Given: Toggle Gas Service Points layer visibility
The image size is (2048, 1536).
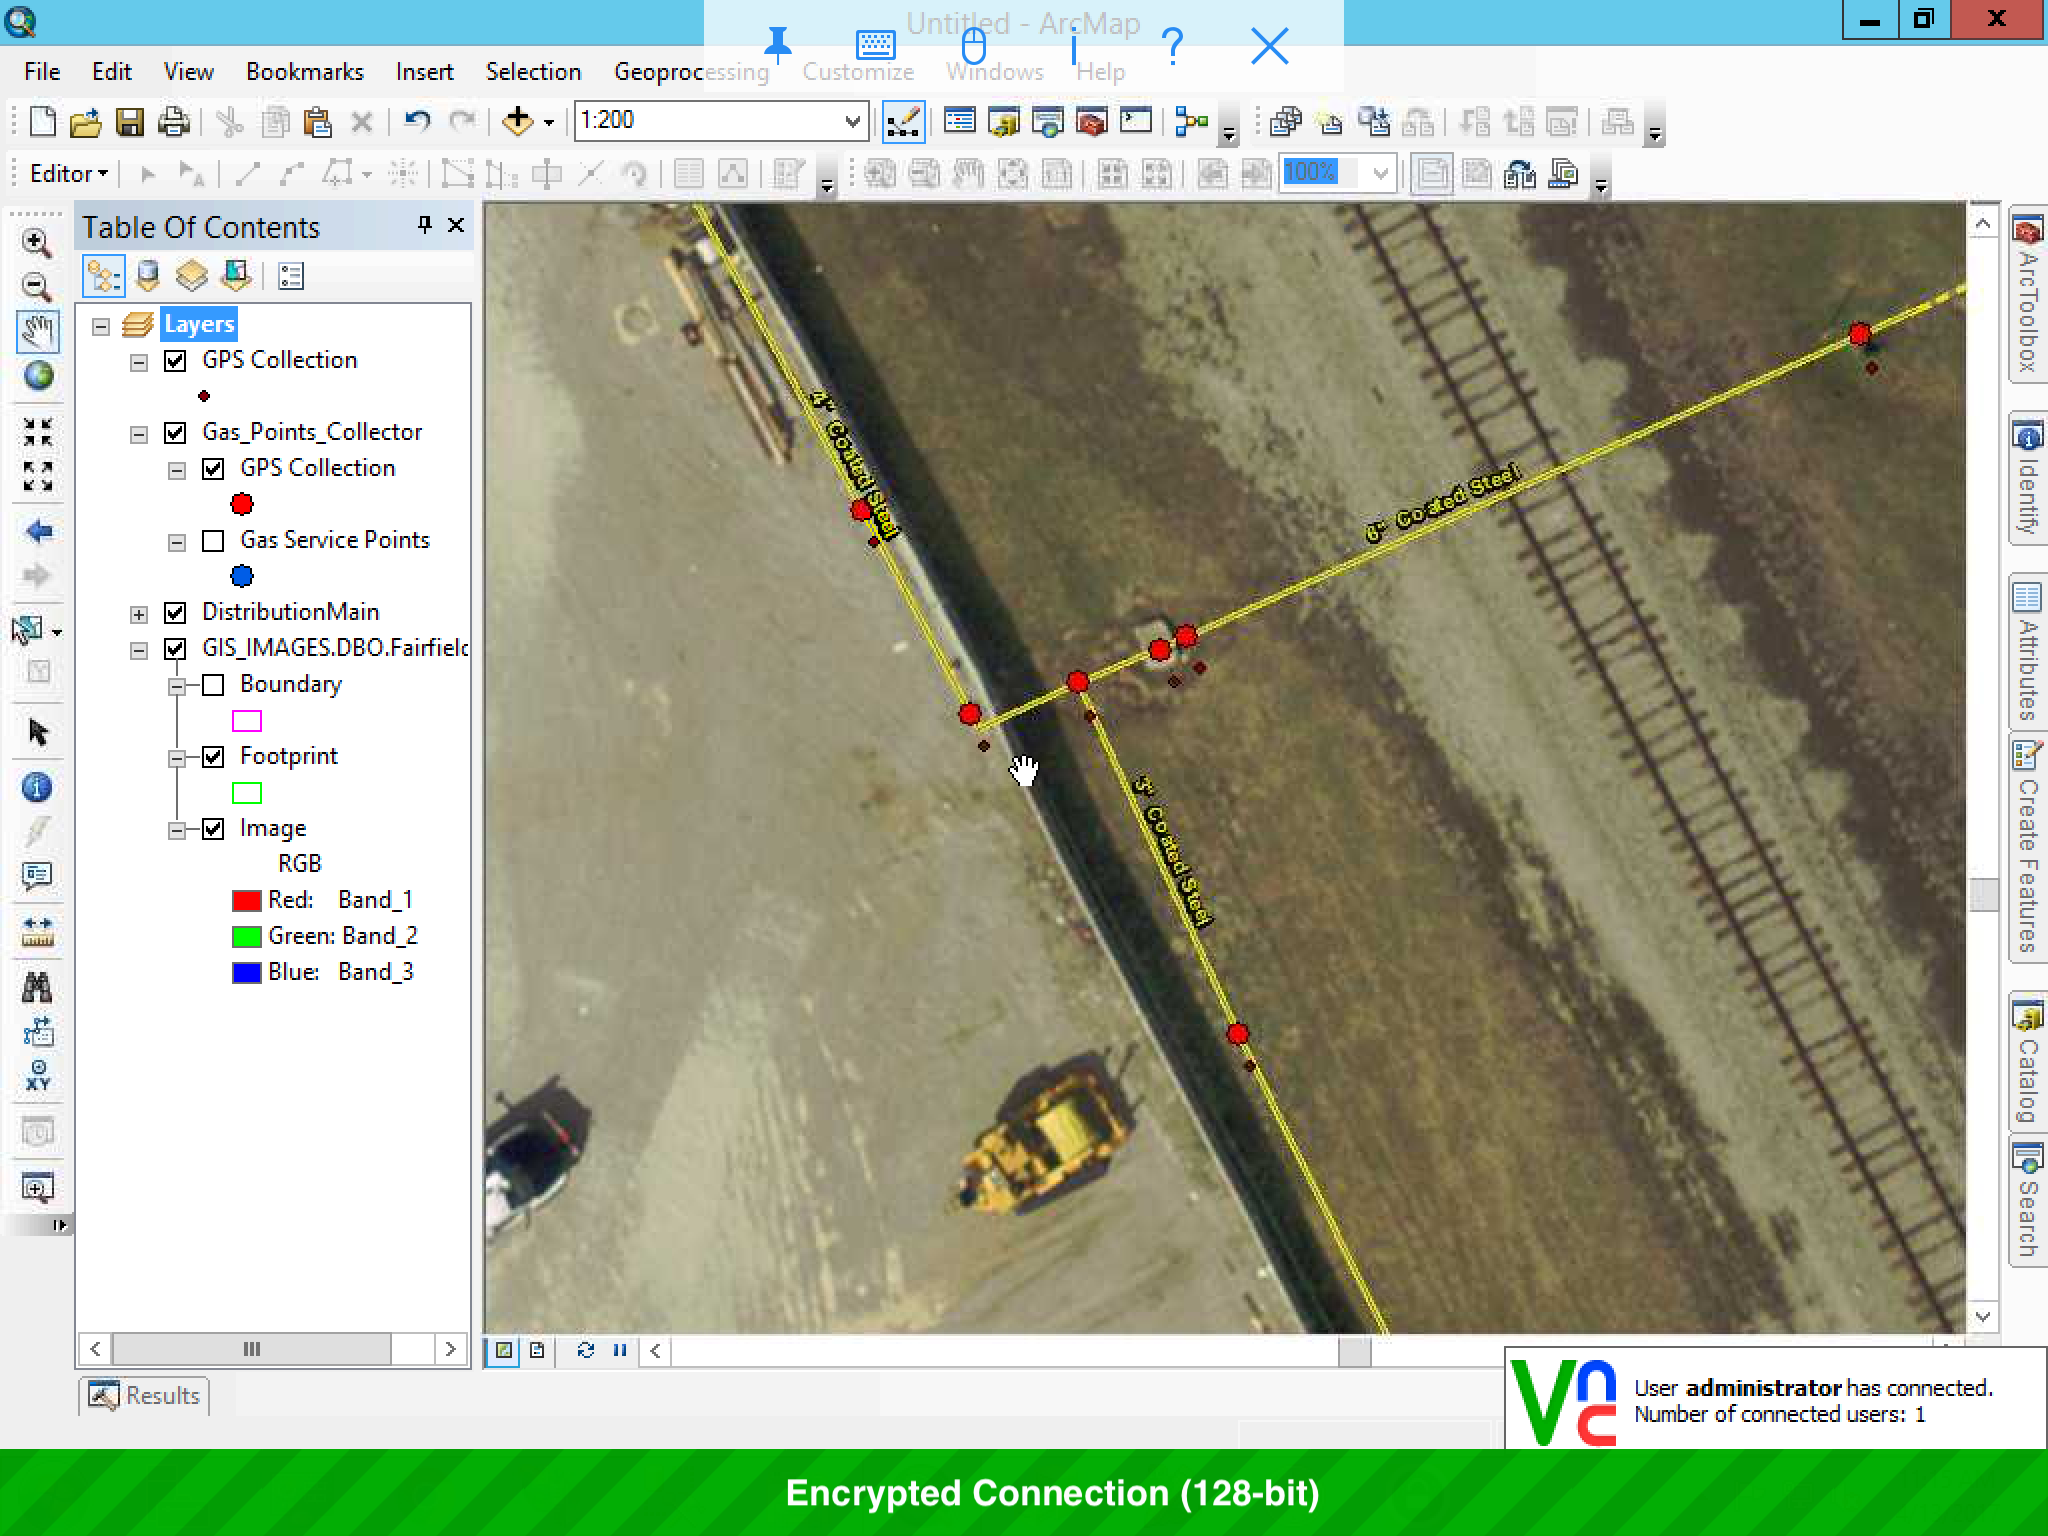Looking at the screenshot, I should click(x=214, y=539).
